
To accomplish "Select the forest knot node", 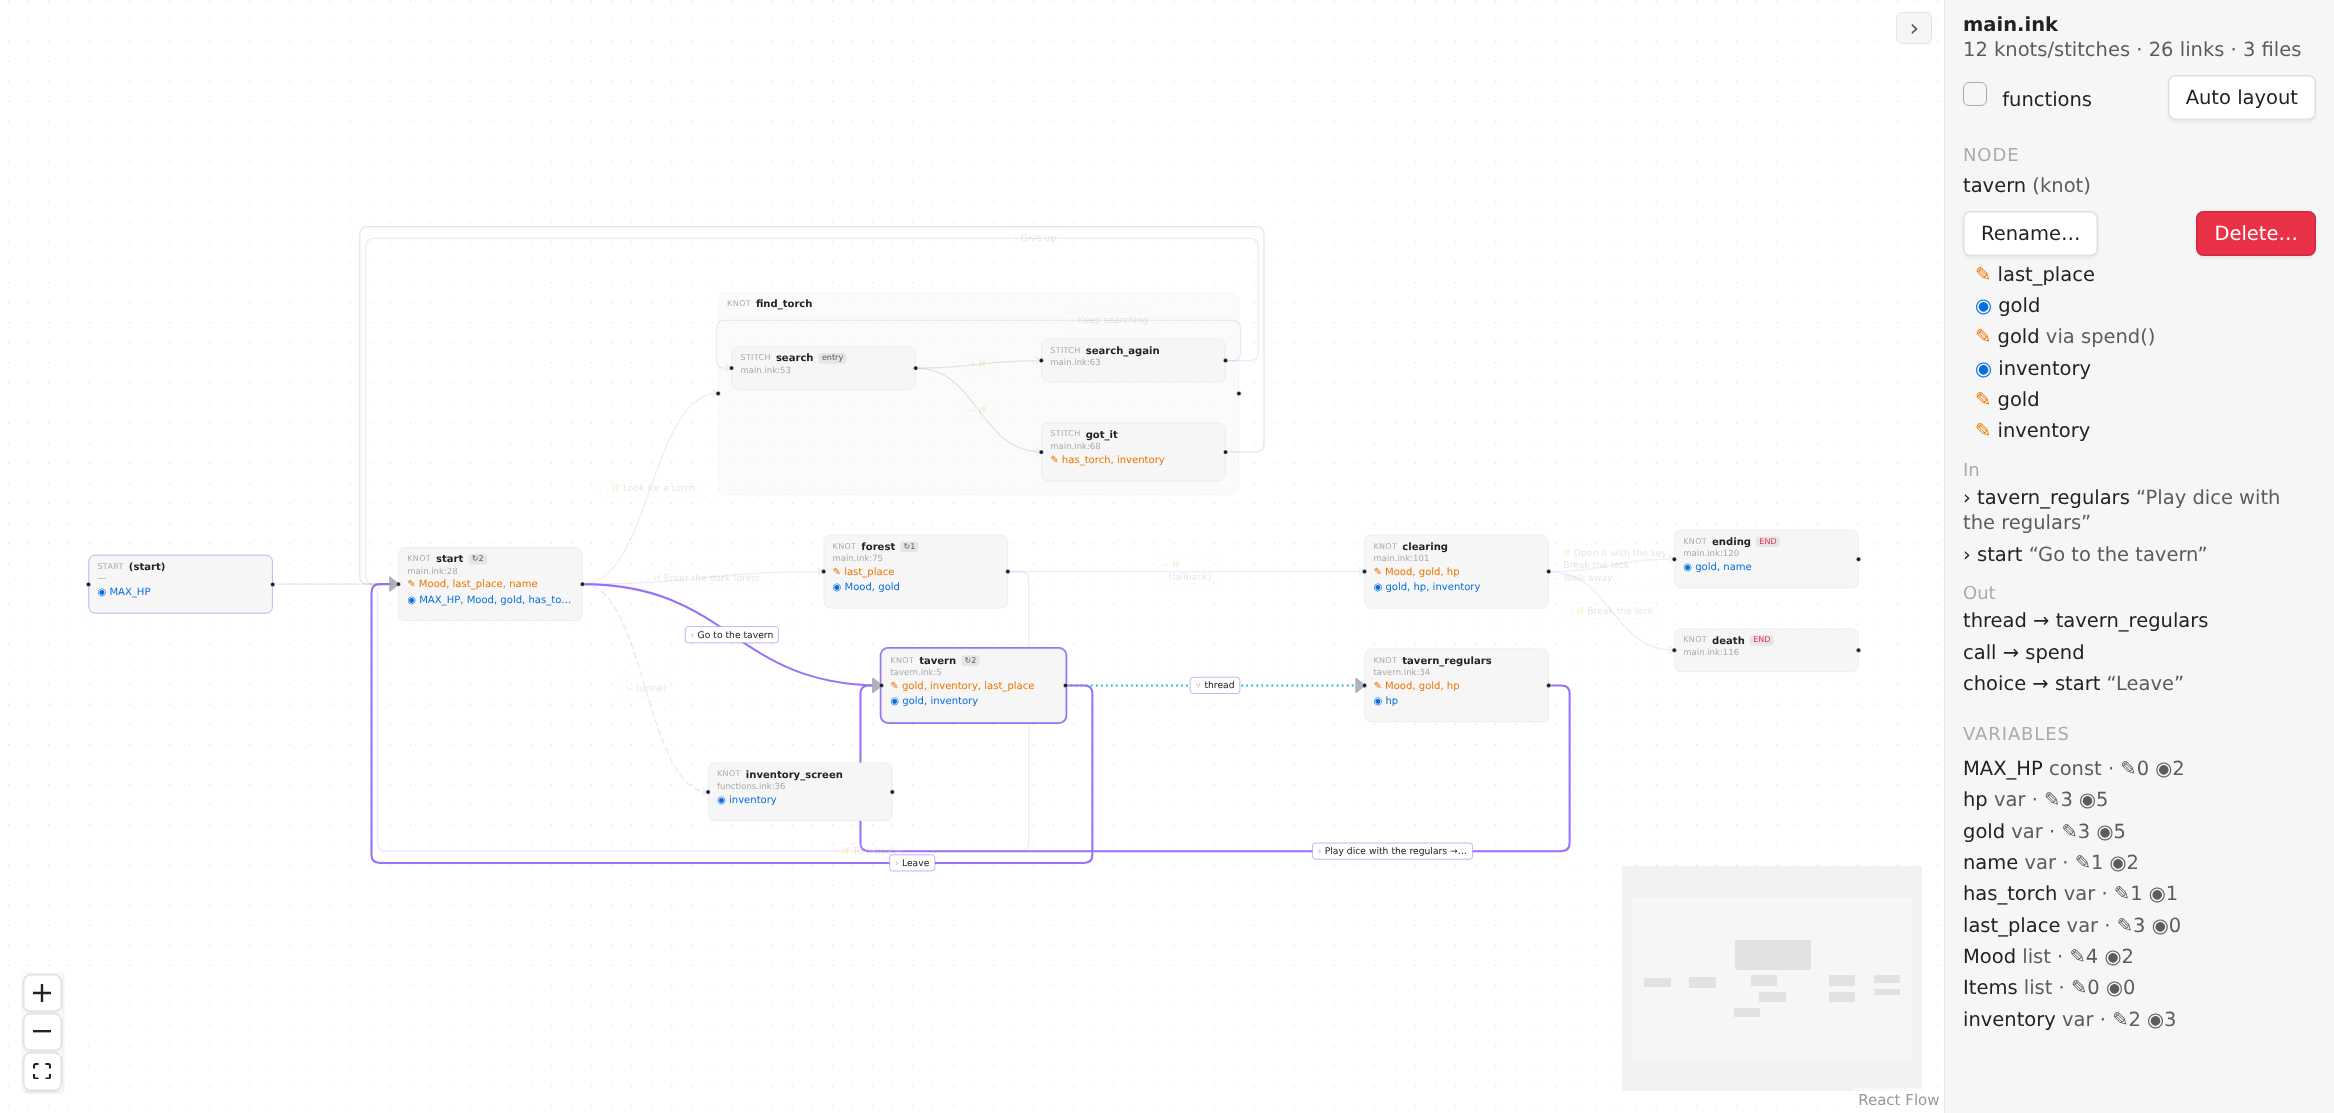I will click(x=915, y=571).
